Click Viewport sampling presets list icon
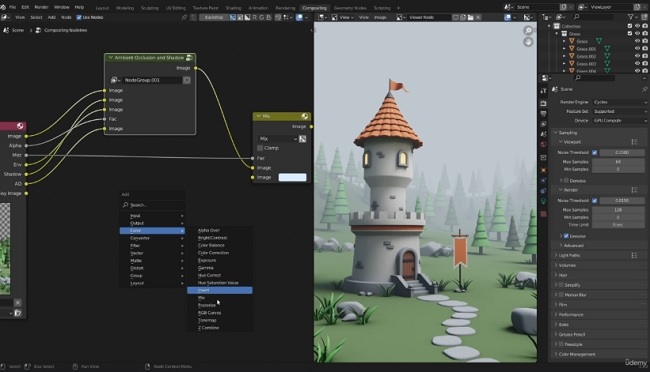 click(634, 142)
